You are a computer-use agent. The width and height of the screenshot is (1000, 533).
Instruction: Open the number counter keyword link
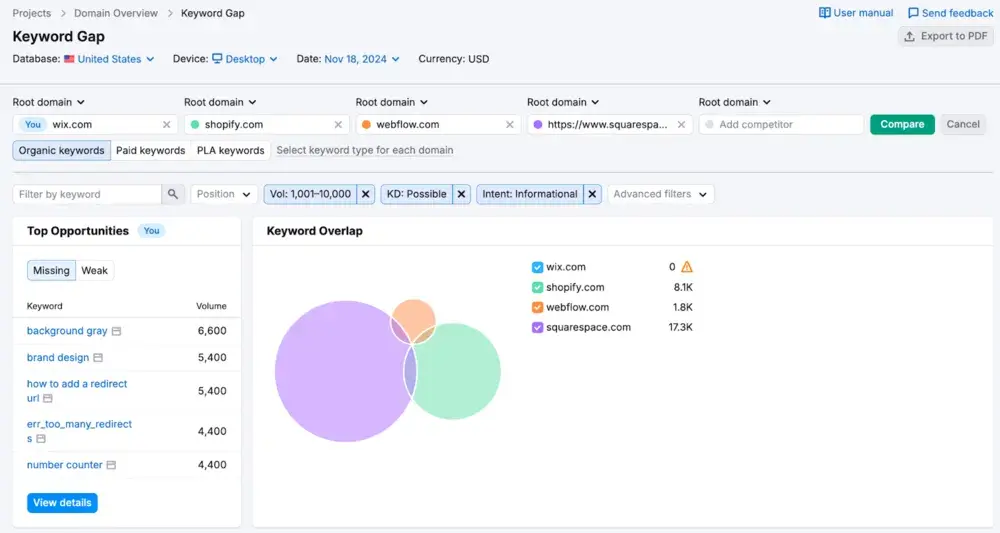tap(64, 465)
